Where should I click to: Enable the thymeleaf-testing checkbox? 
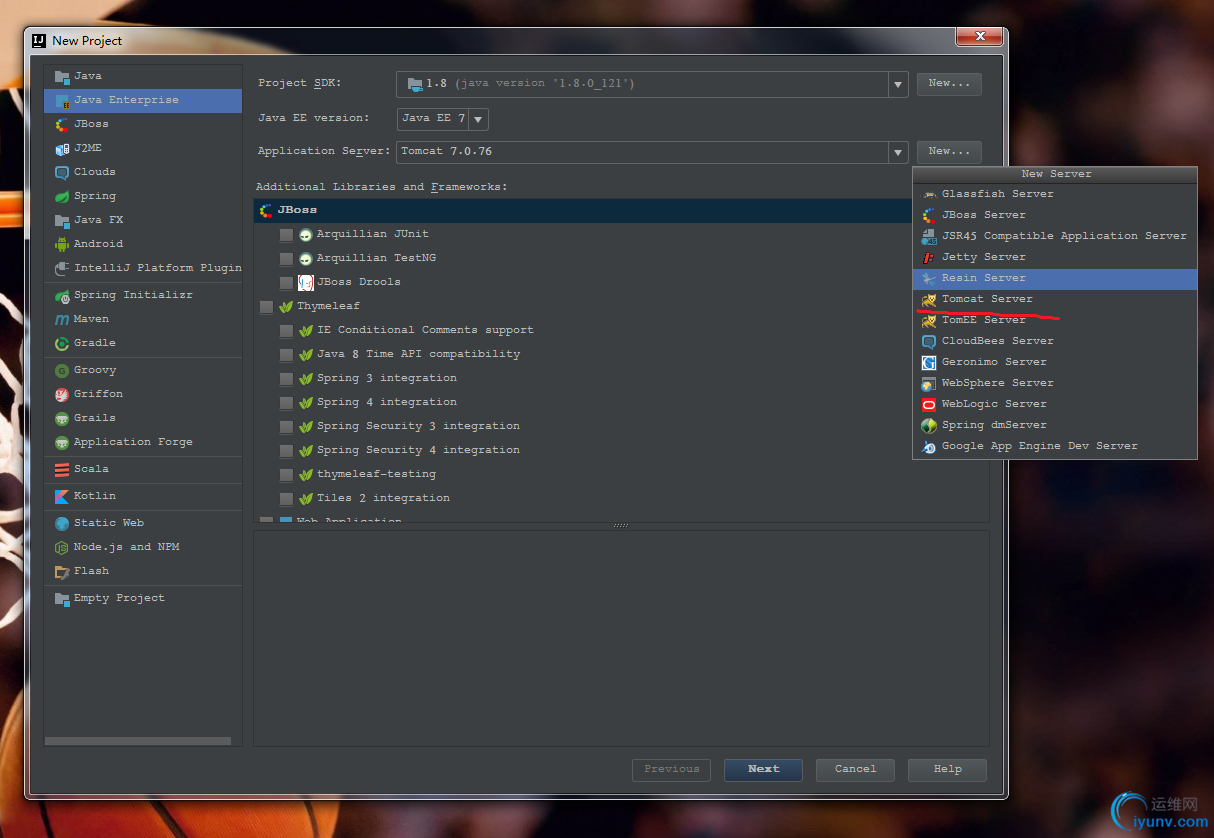tap(287, 475)
